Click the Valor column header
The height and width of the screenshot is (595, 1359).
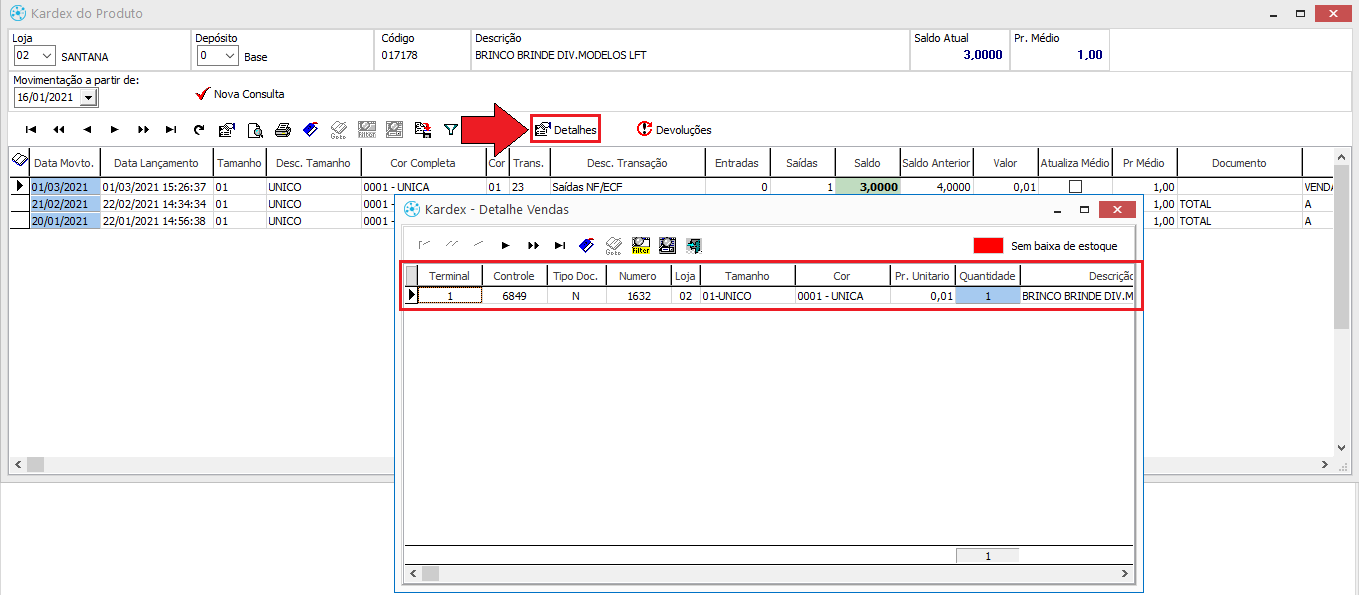(x=1005, y=163)
